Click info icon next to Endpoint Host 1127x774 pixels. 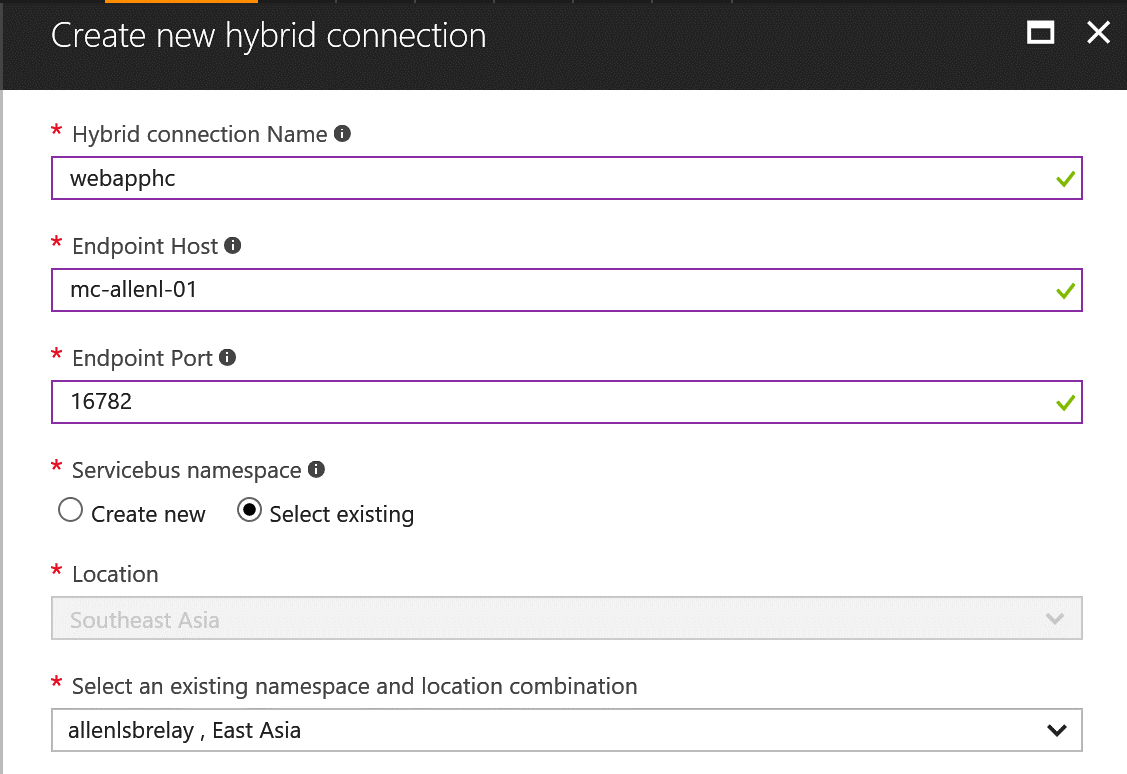[233, 245]
